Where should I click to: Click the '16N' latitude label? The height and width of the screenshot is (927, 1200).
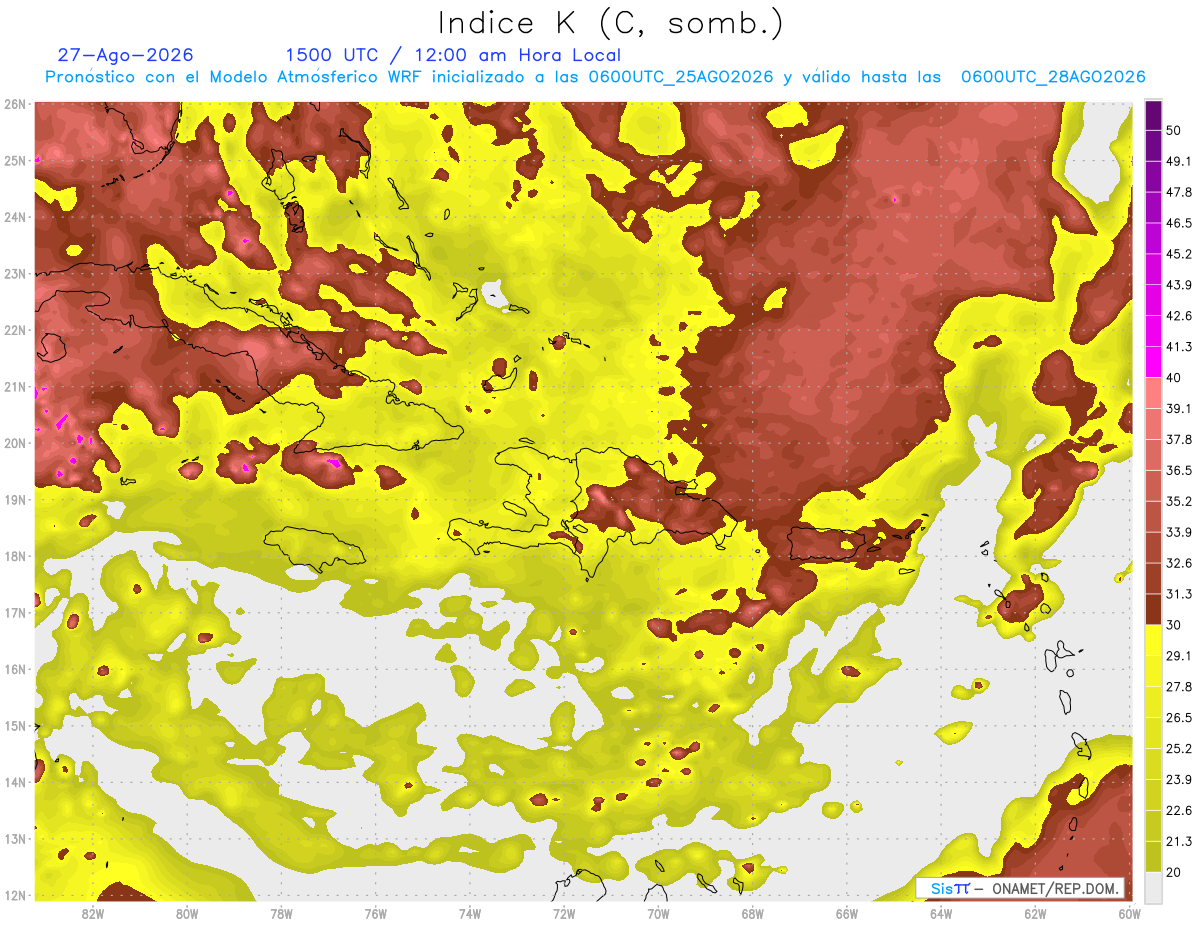click(x=15, y=669)
